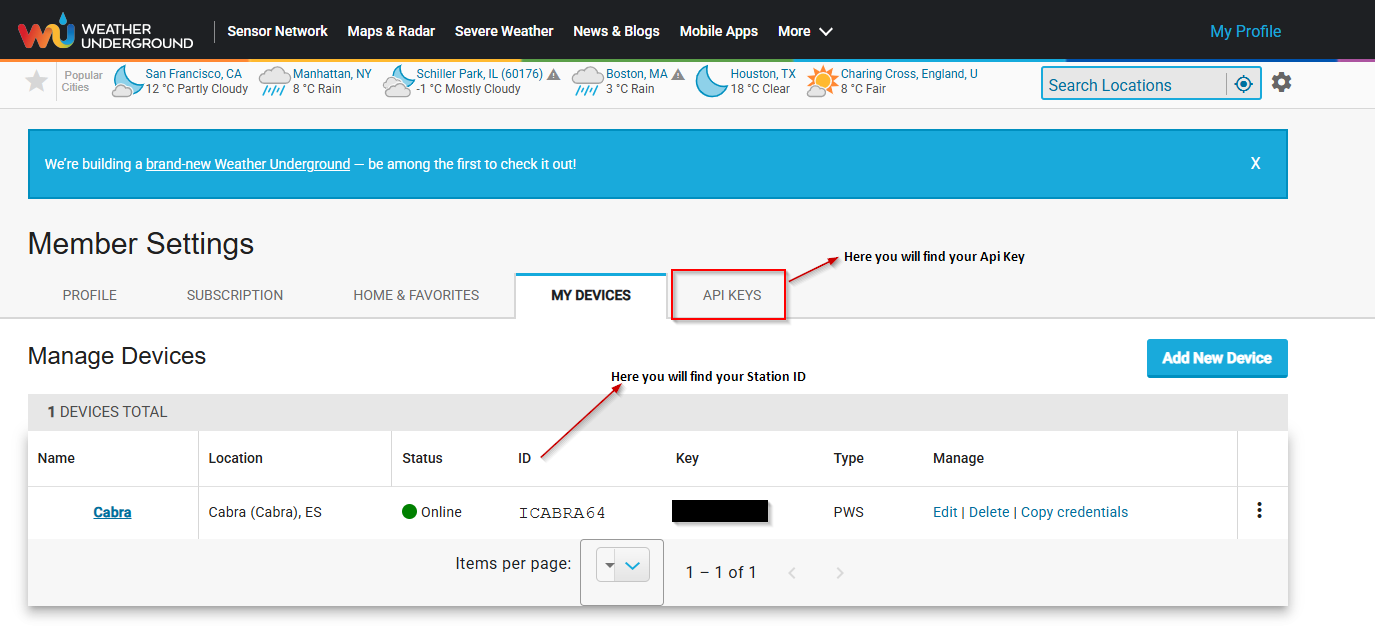Click the Schiller Park alert triangle
The height and width of the screenshot is (630, 1375).
click(553, 74)
